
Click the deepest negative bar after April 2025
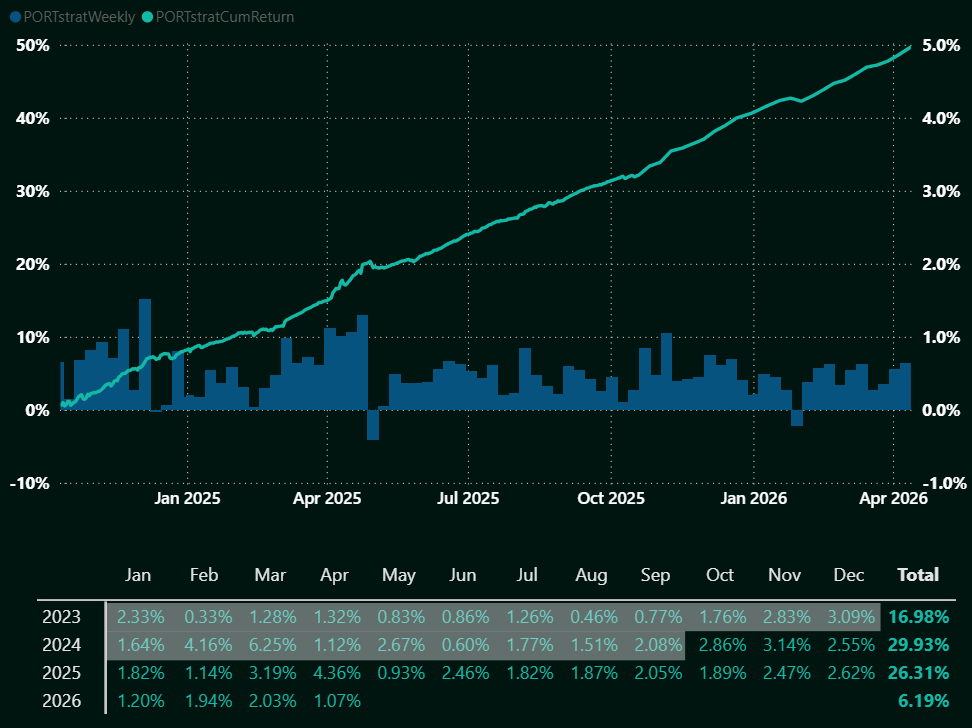[x=372, y=424]
